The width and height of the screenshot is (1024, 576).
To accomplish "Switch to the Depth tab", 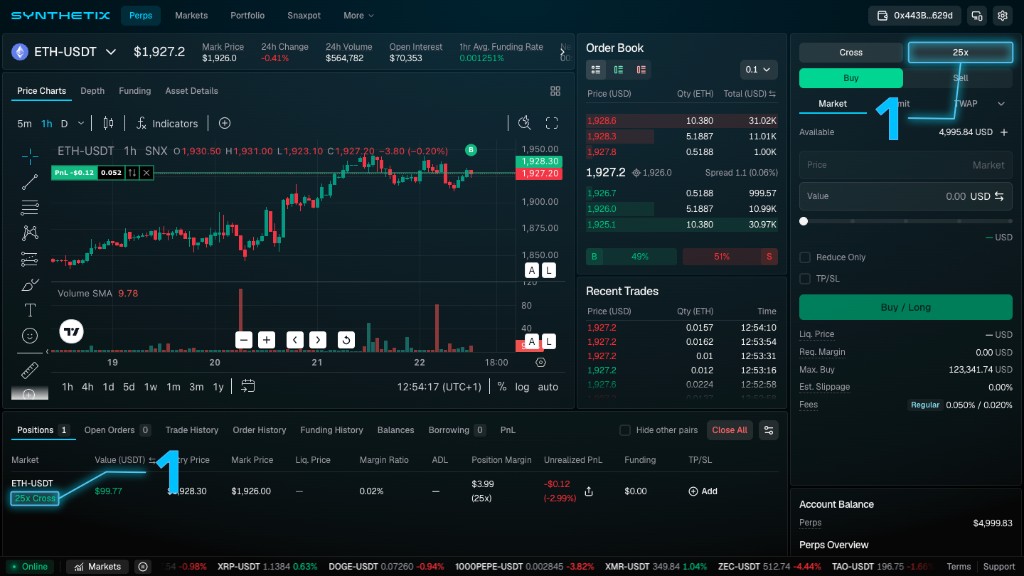I will click(x=92, y=91).
